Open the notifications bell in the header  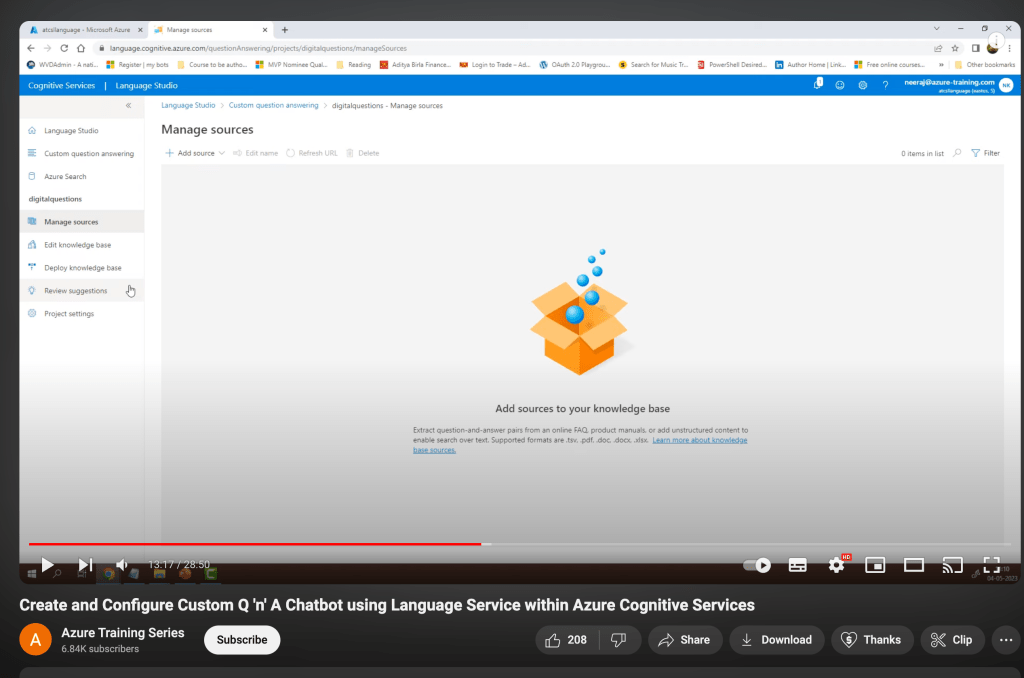(818, 84)
